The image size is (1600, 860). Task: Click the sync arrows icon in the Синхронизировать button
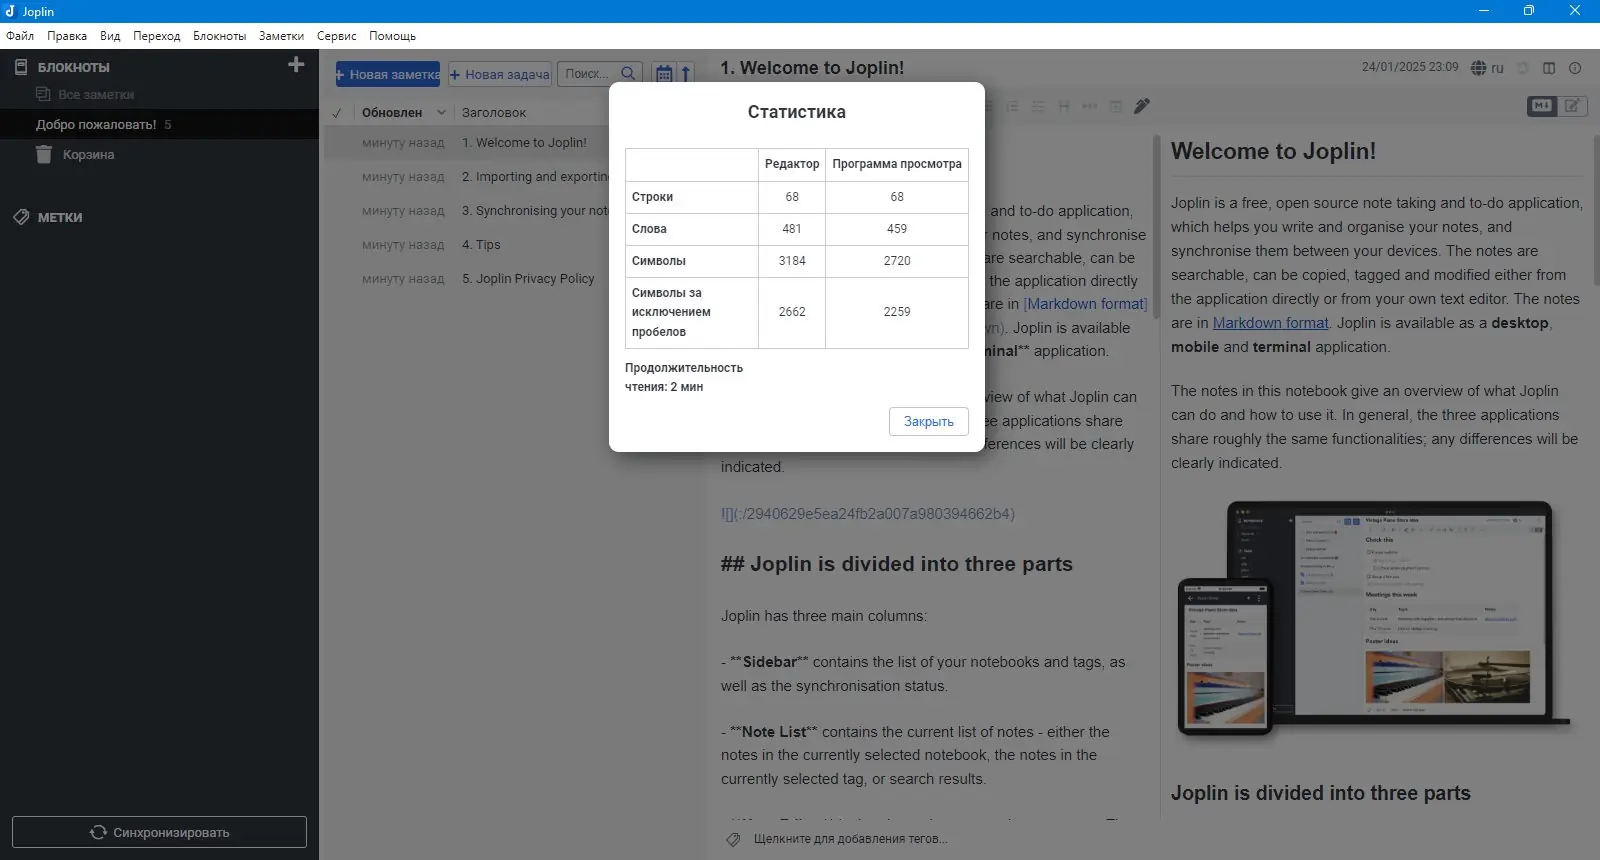click(x=98, y=832)
